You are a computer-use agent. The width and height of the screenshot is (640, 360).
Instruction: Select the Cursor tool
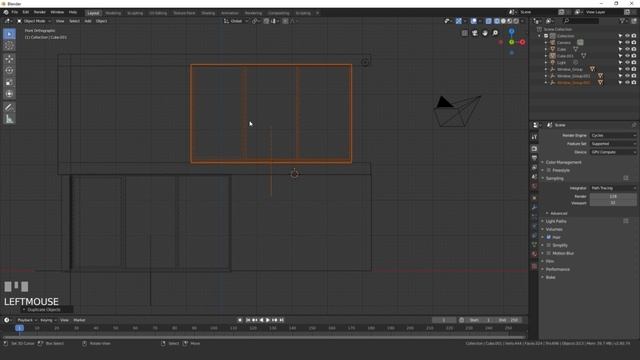(9, 46)
